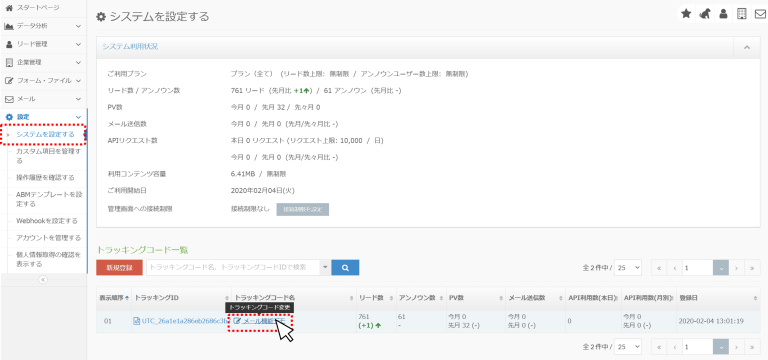This screenshot has width=768, height=360.
Task: Click the dog icon in top bar
Action: [x=705, y=14]
